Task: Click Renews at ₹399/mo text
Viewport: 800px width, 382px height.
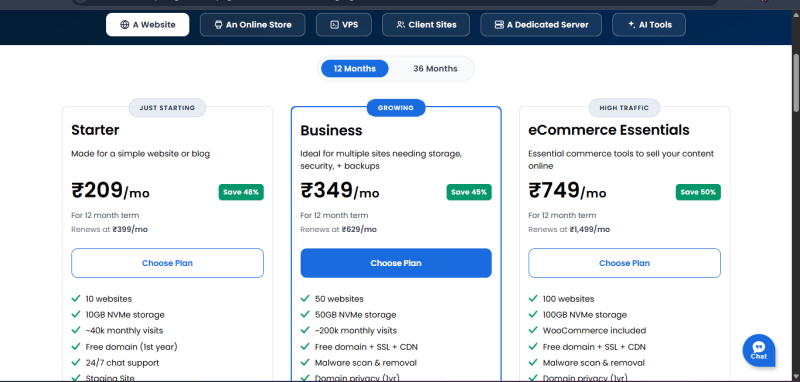Action: click(x=109, y=230)
